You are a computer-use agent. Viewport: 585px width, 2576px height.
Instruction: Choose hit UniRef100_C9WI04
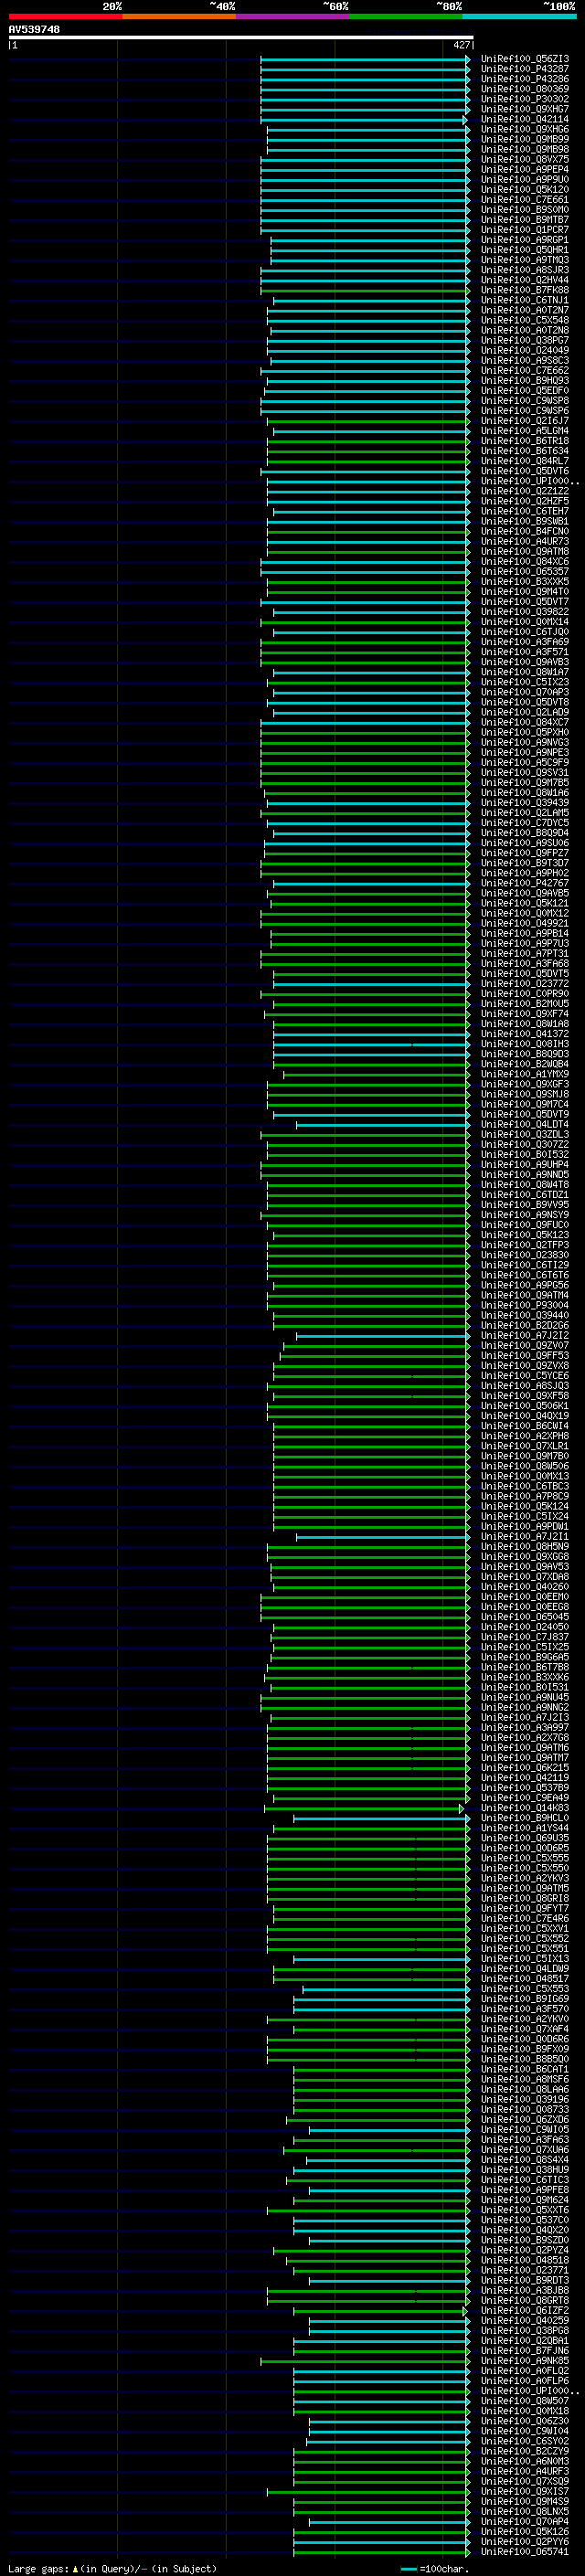[x=524, y=2431]
